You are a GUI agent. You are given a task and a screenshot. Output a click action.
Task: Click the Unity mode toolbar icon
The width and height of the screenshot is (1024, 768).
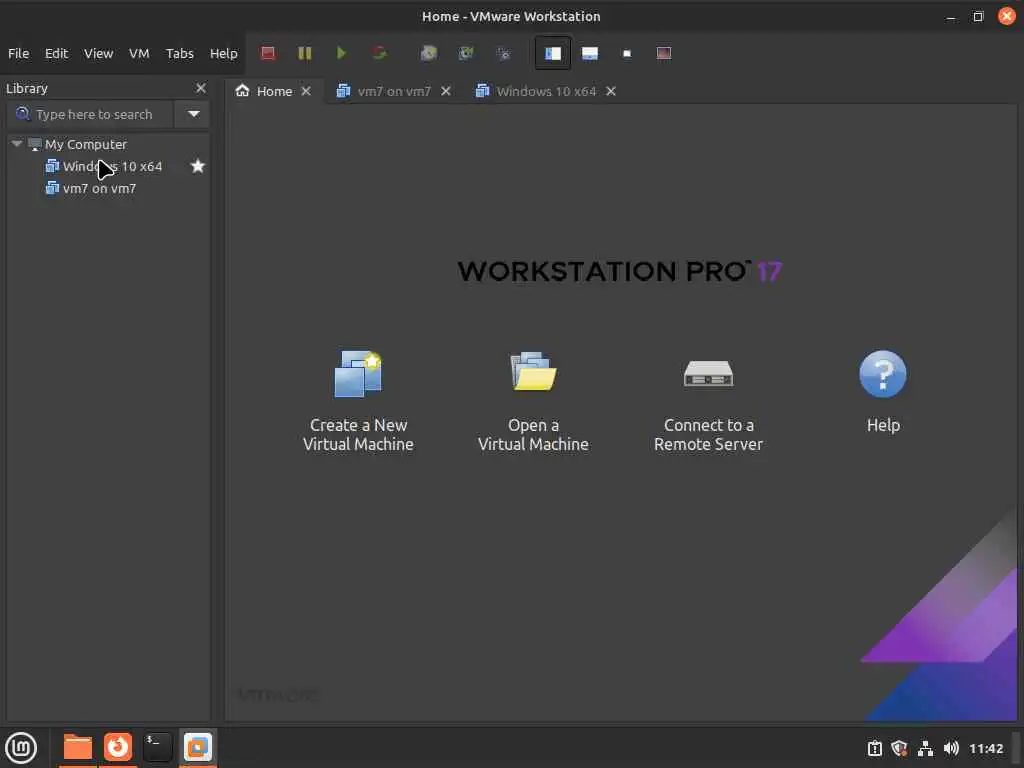tap(664, 53)
